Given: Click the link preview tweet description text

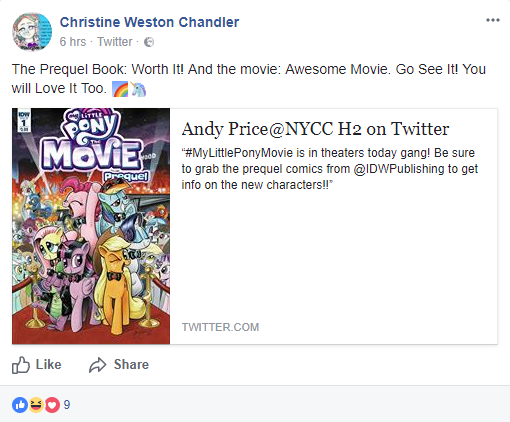Looking at the screenshot, I should [x=330, y=169].
